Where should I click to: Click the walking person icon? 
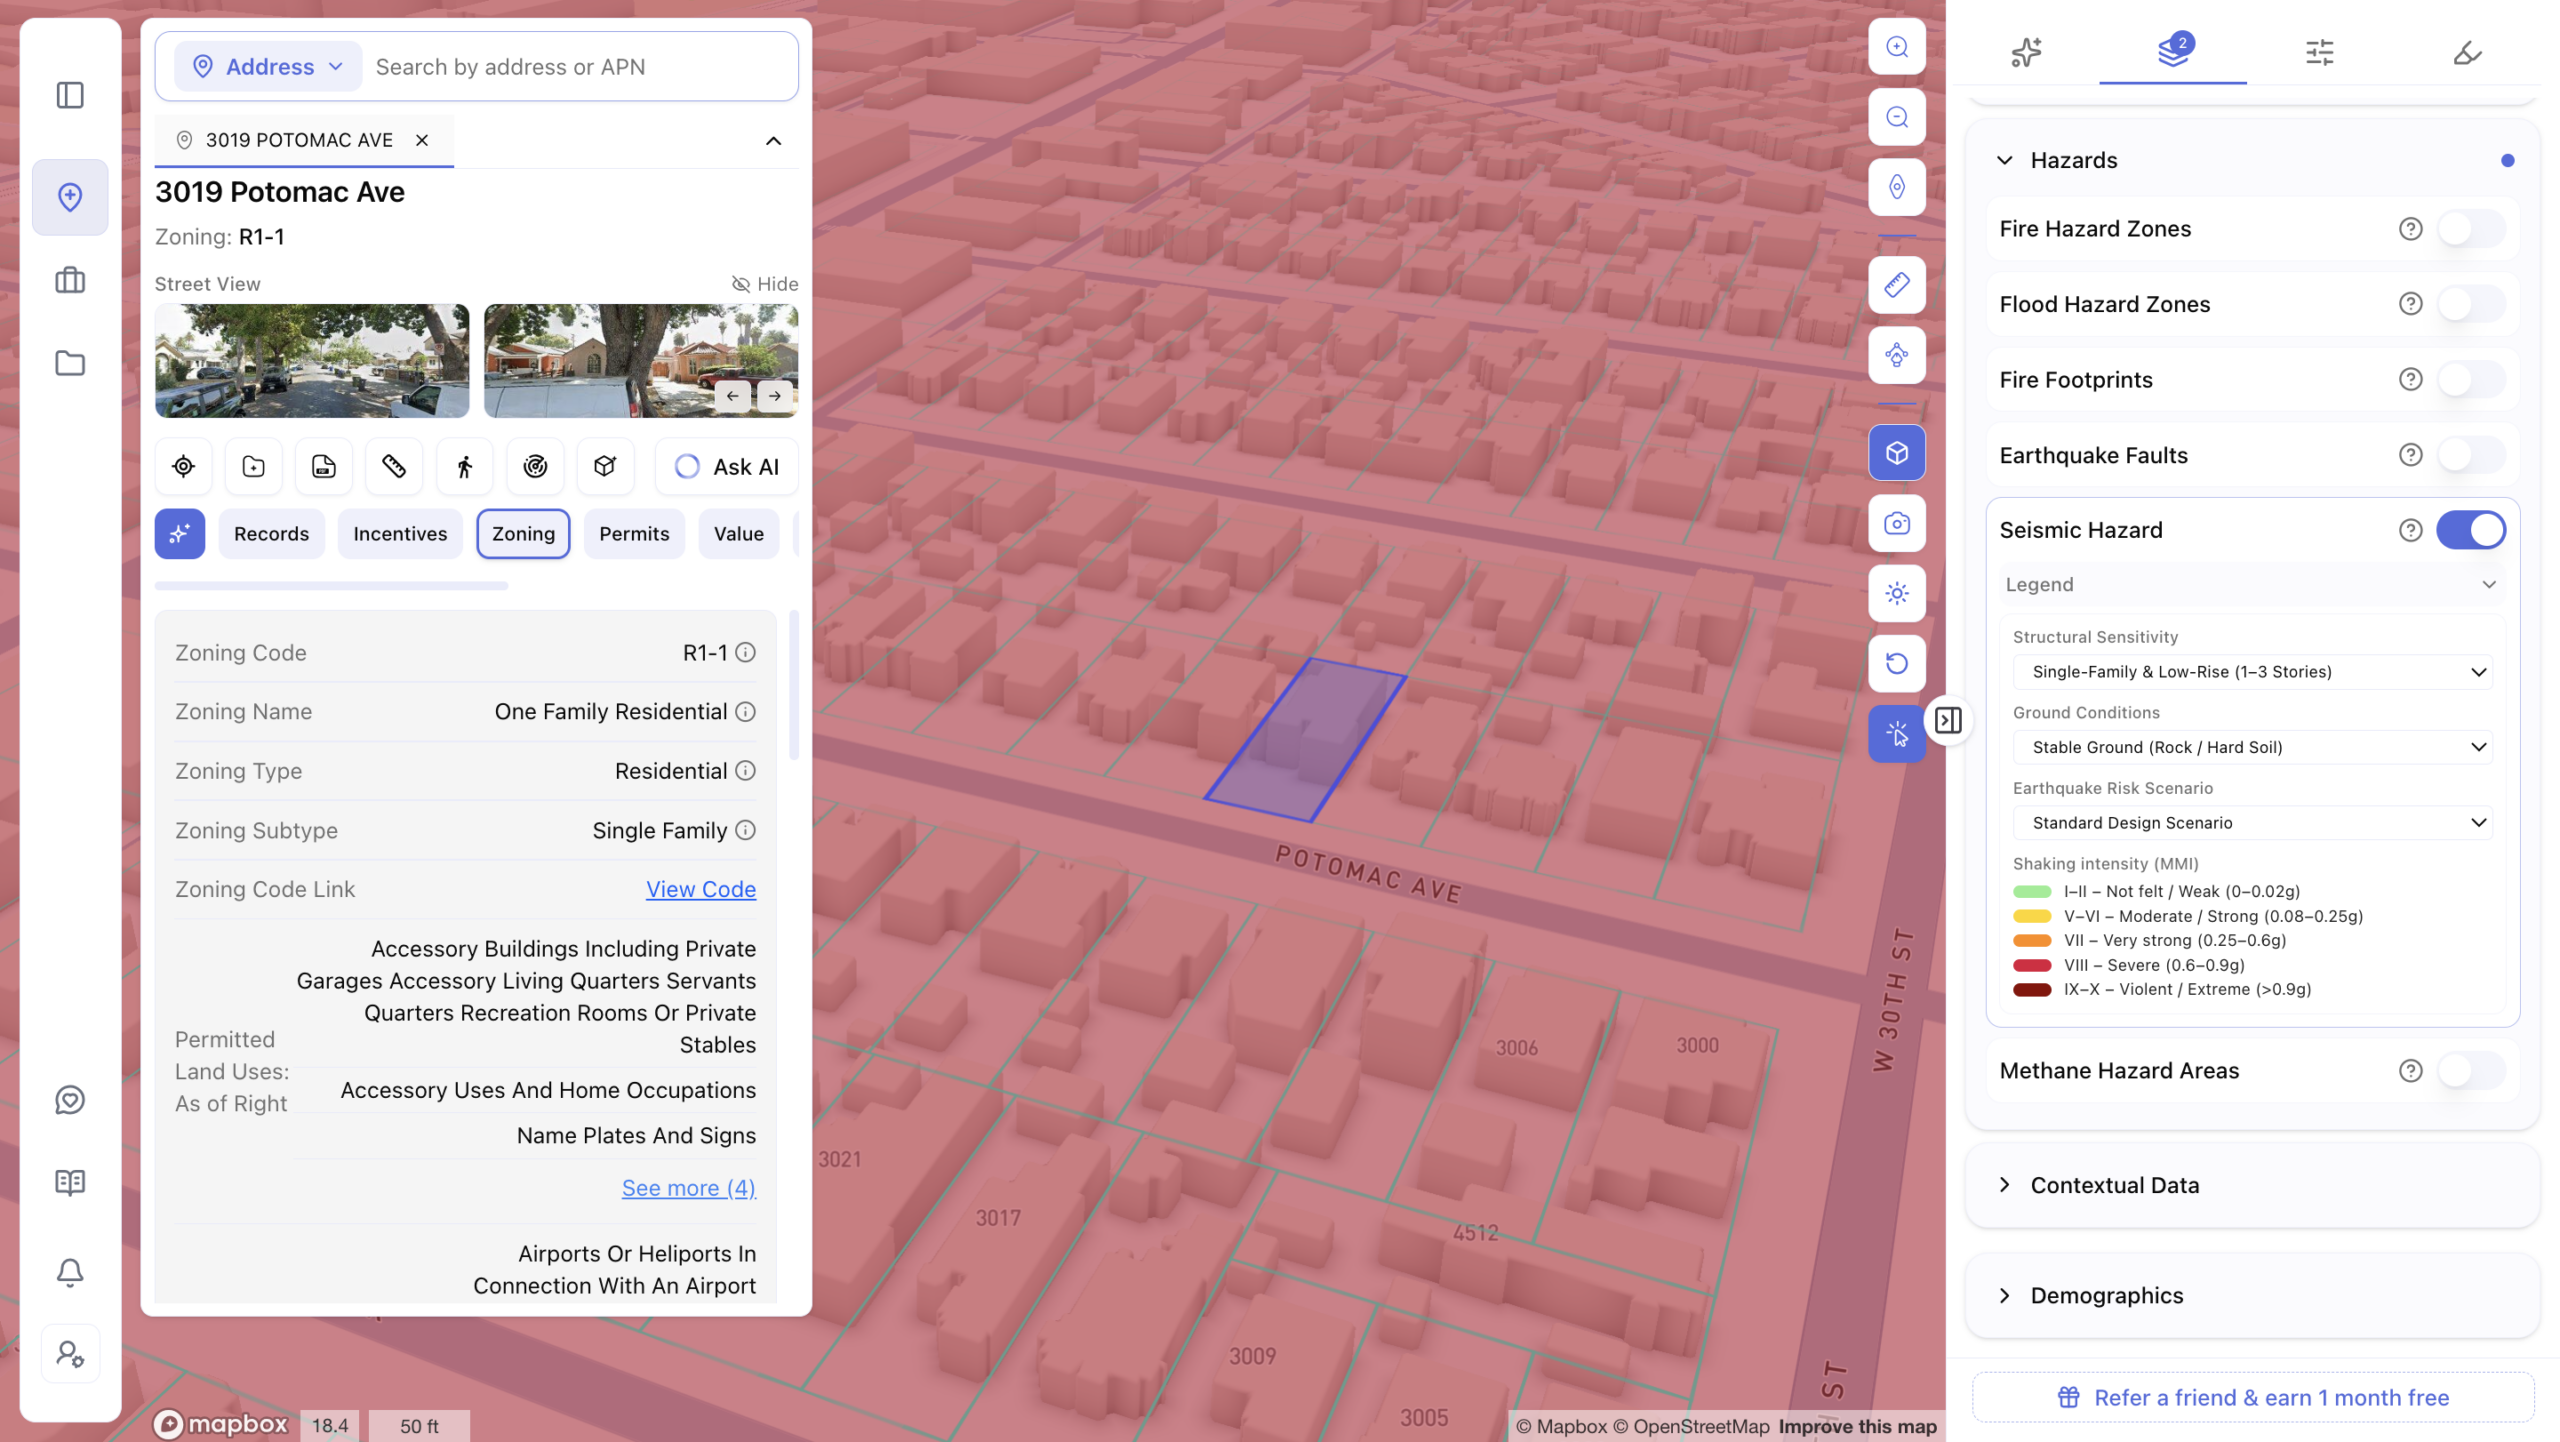465,466
